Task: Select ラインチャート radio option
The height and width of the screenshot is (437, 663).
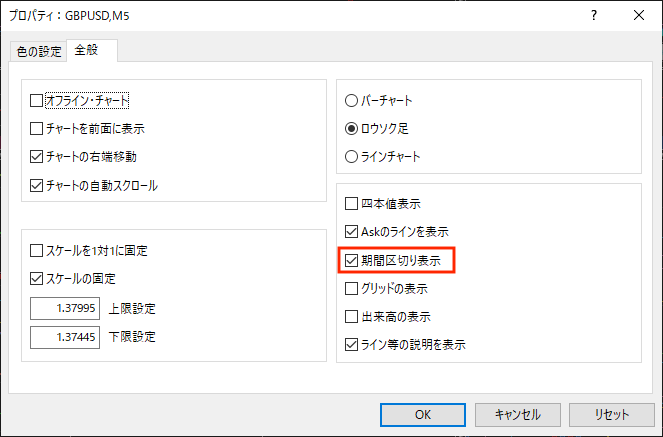Action: pos(351,156)
